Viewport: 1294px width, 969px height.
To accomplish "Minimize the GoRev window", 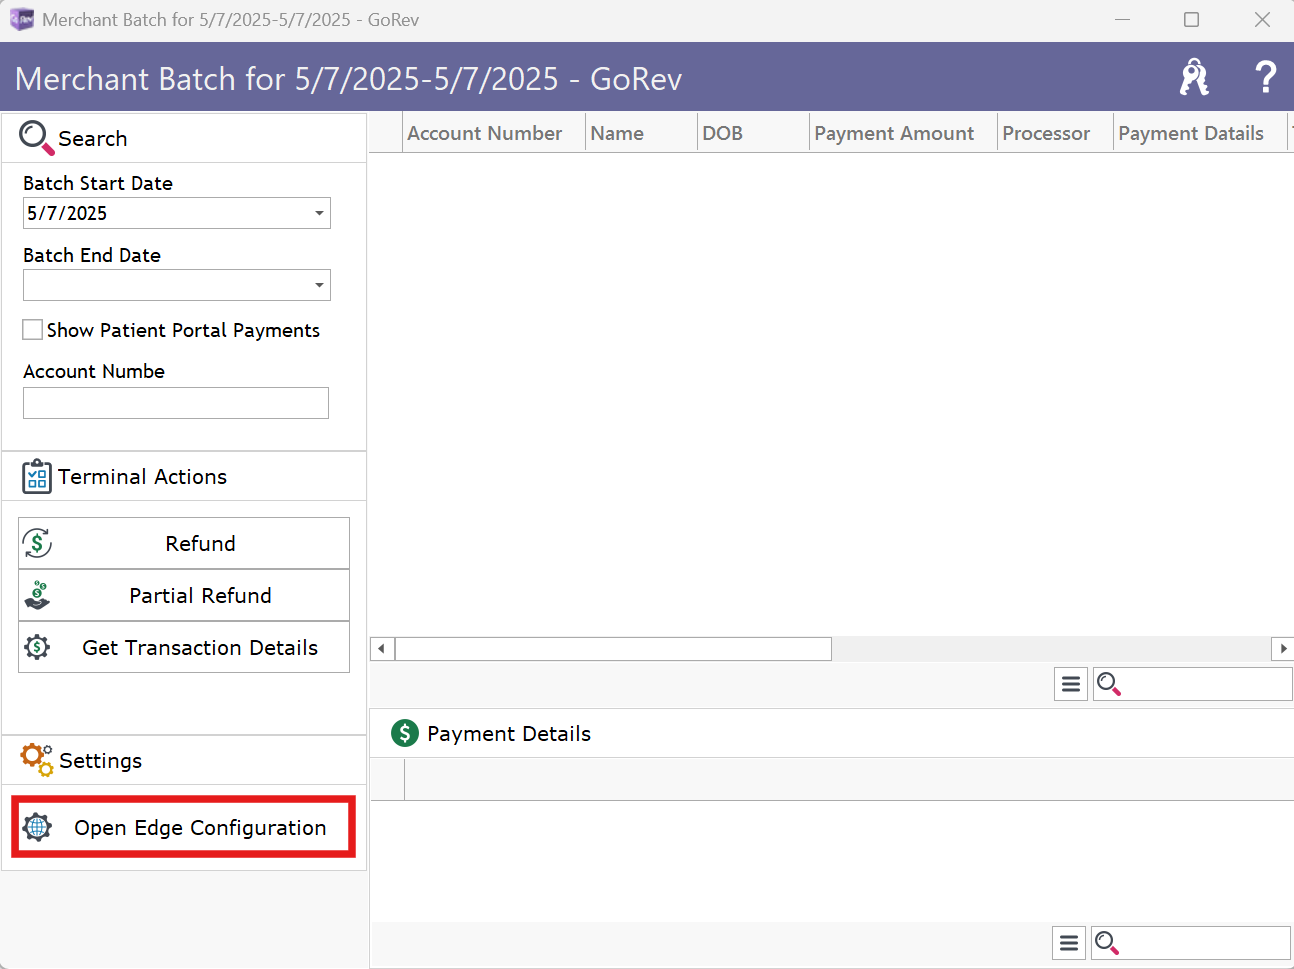I will coord(1123,20).
